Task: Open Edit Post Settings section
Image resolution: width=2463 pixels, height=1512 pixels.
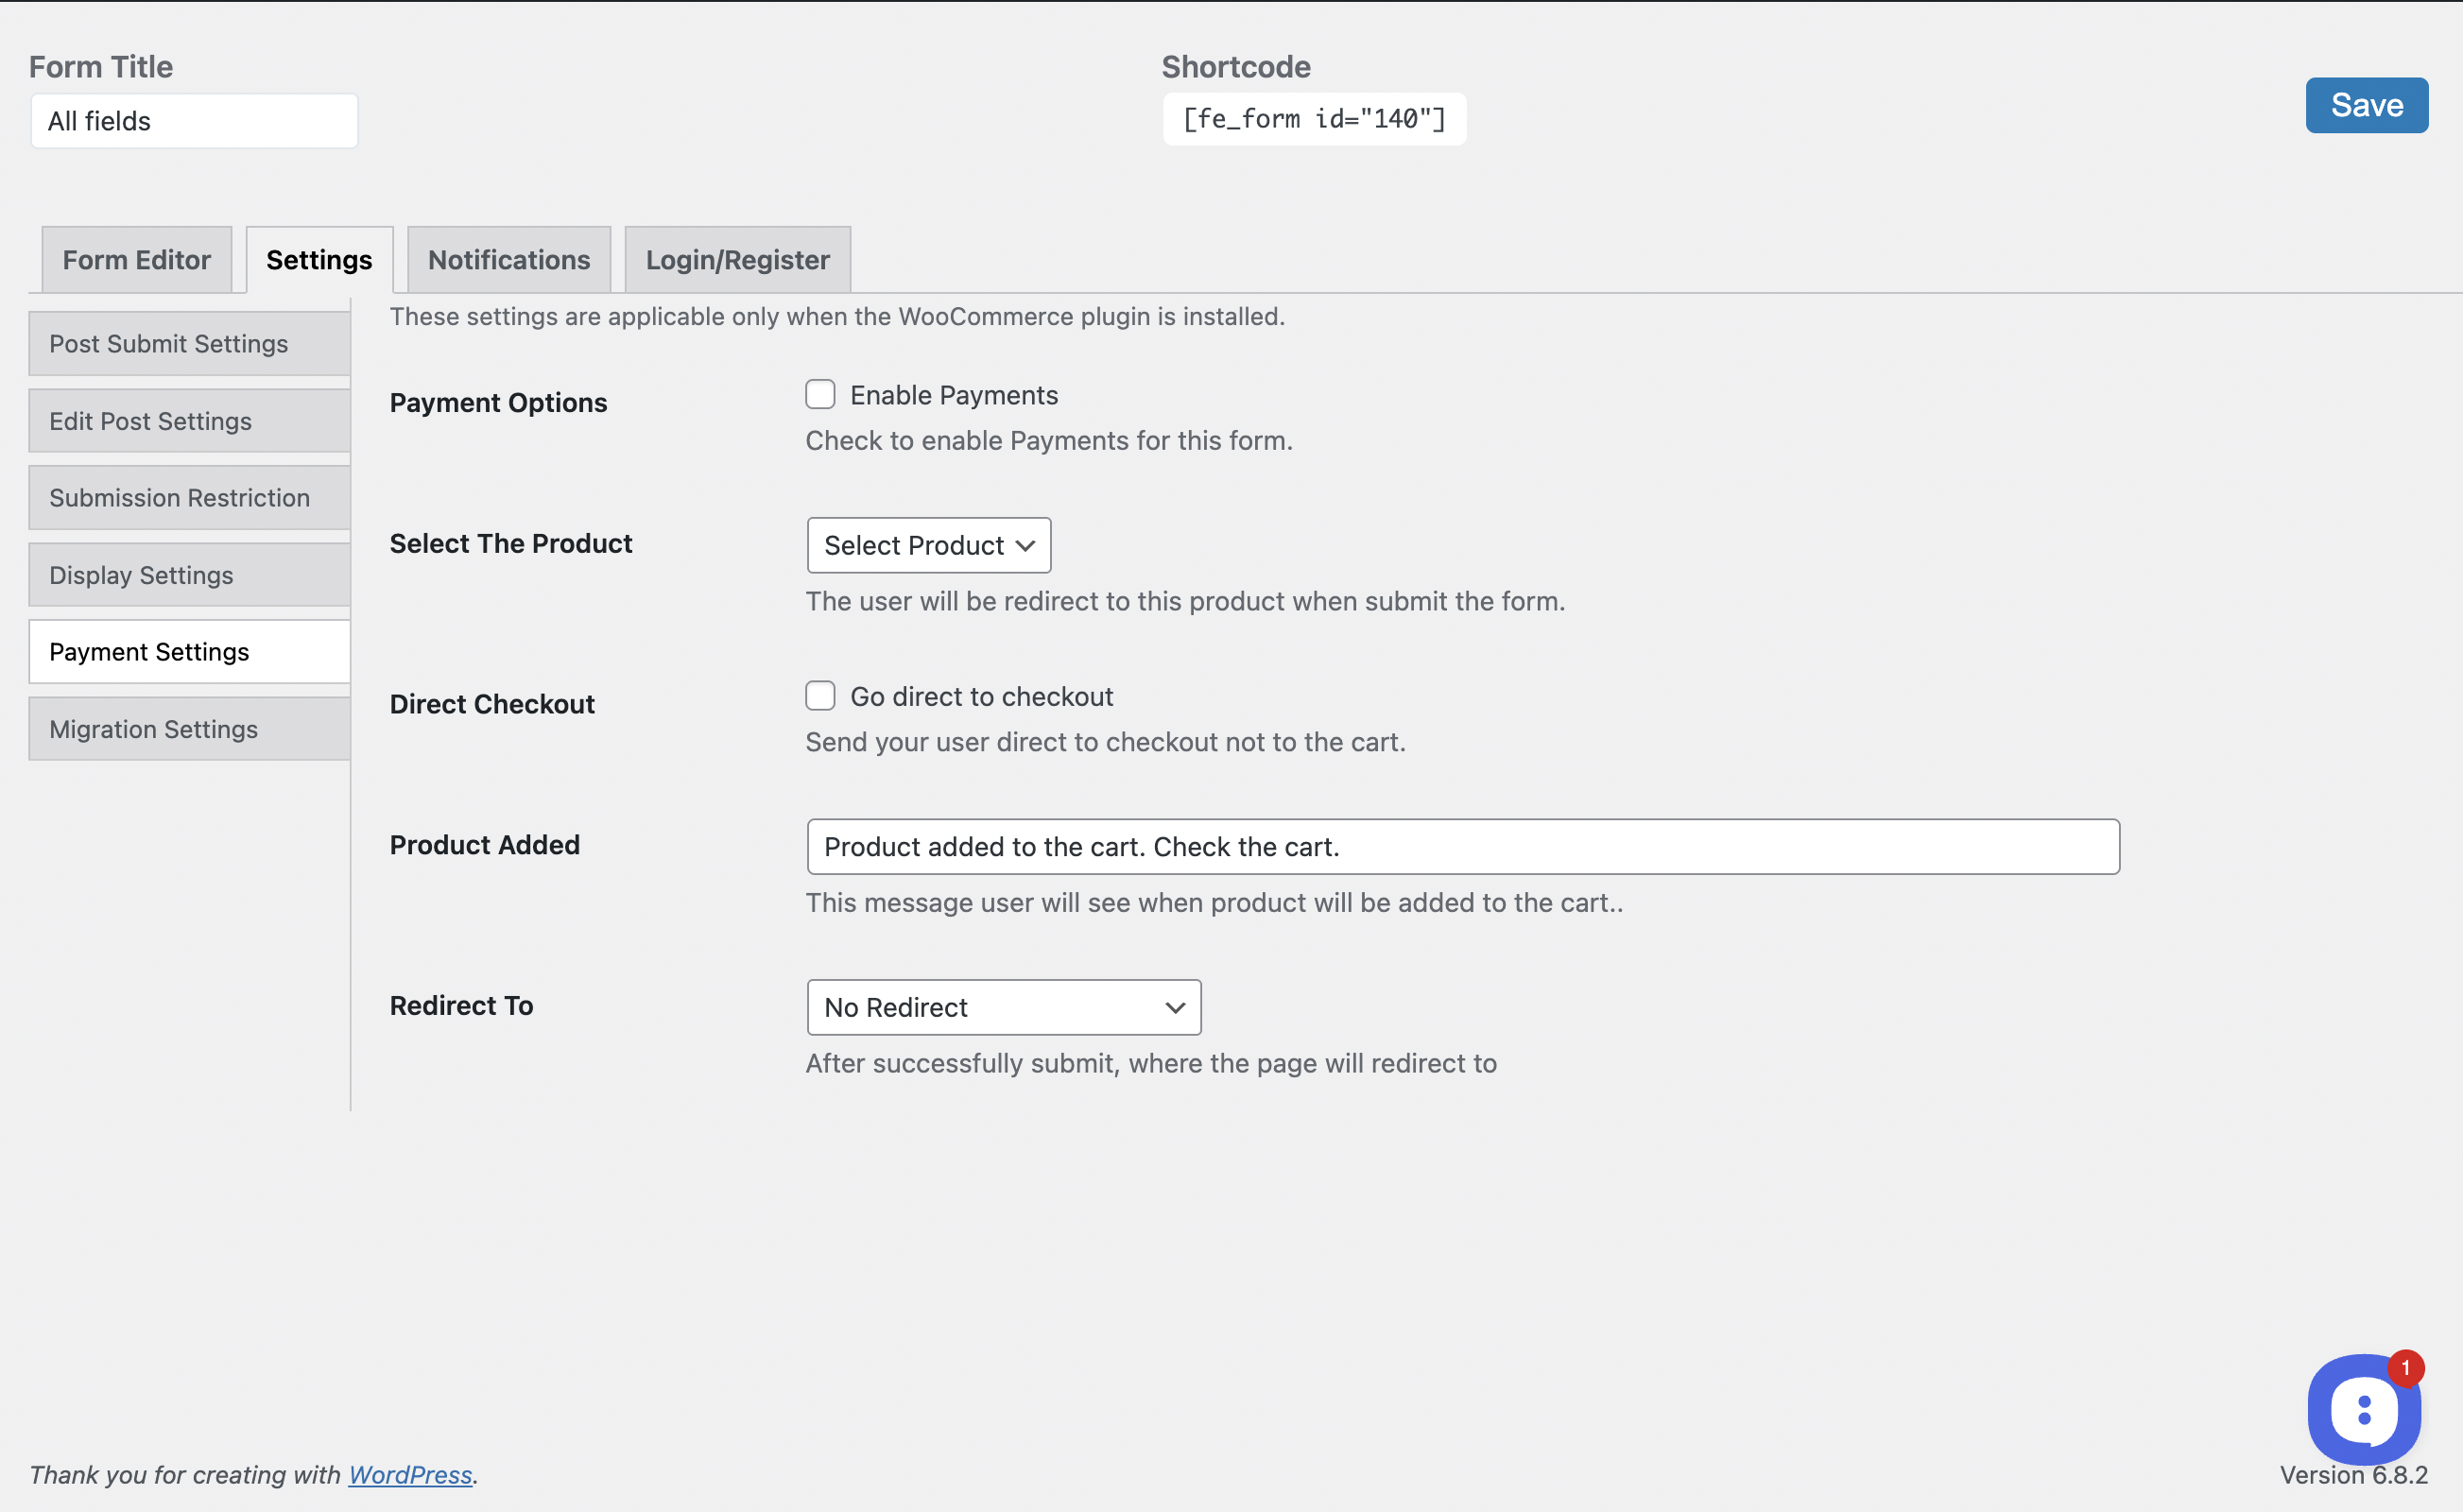Action: pos(190,421)
